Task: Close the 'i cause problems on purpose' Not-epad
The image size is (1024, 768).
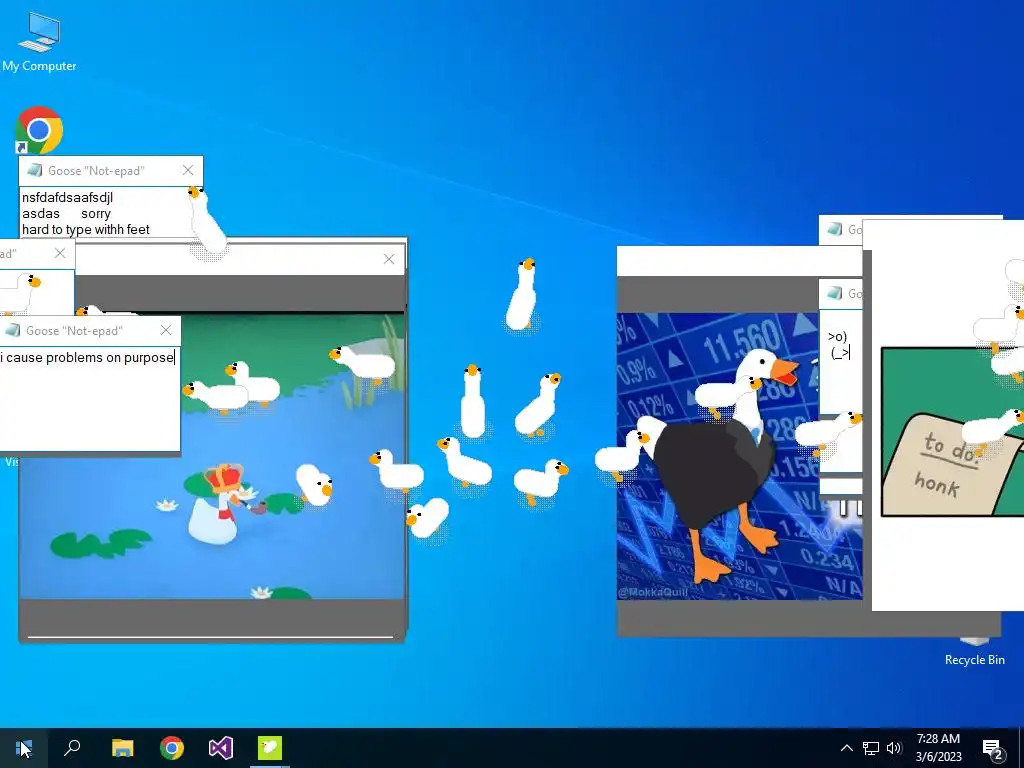Action: pyautogui.click(x=166, y=330)
